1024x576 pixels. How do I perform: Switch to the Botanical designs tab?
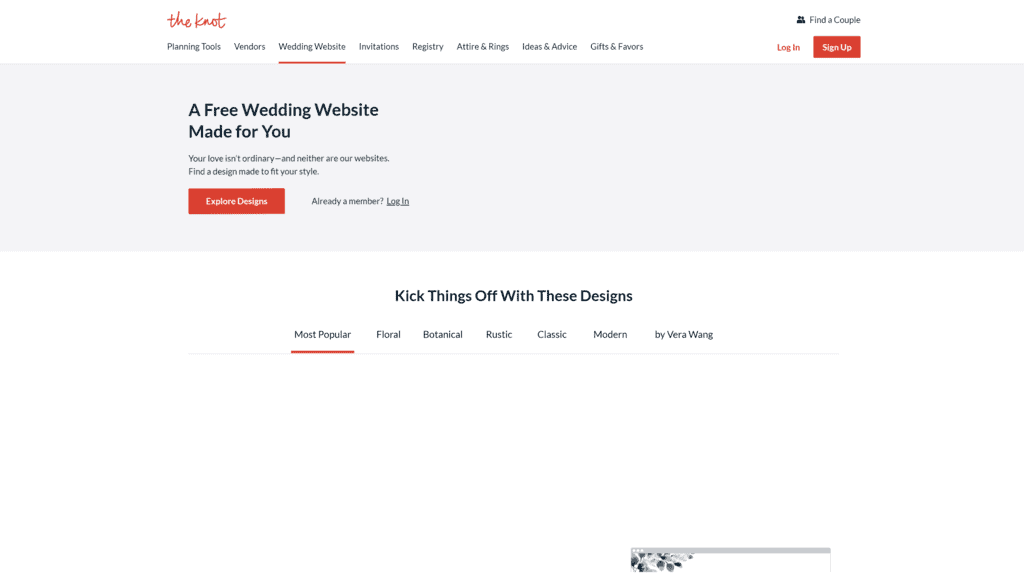point(443,334)
